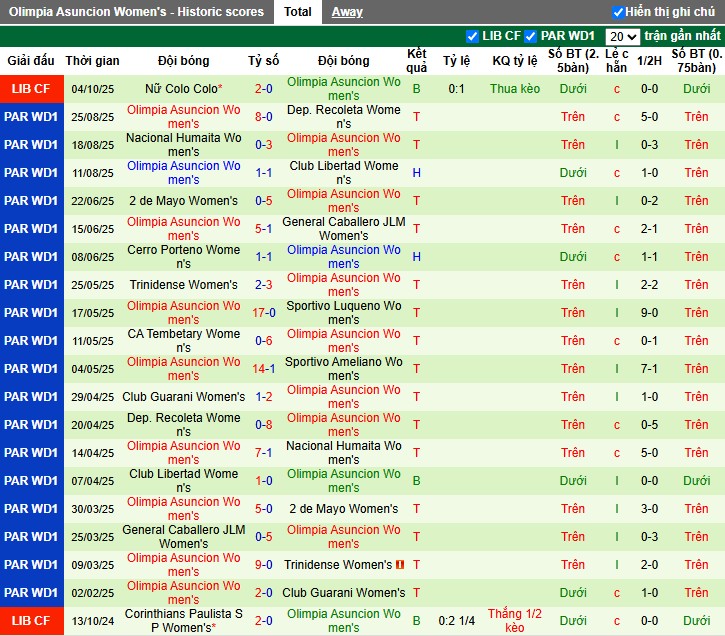Click the LIB CF league badge dated 13/10/24

click(31, 621)
